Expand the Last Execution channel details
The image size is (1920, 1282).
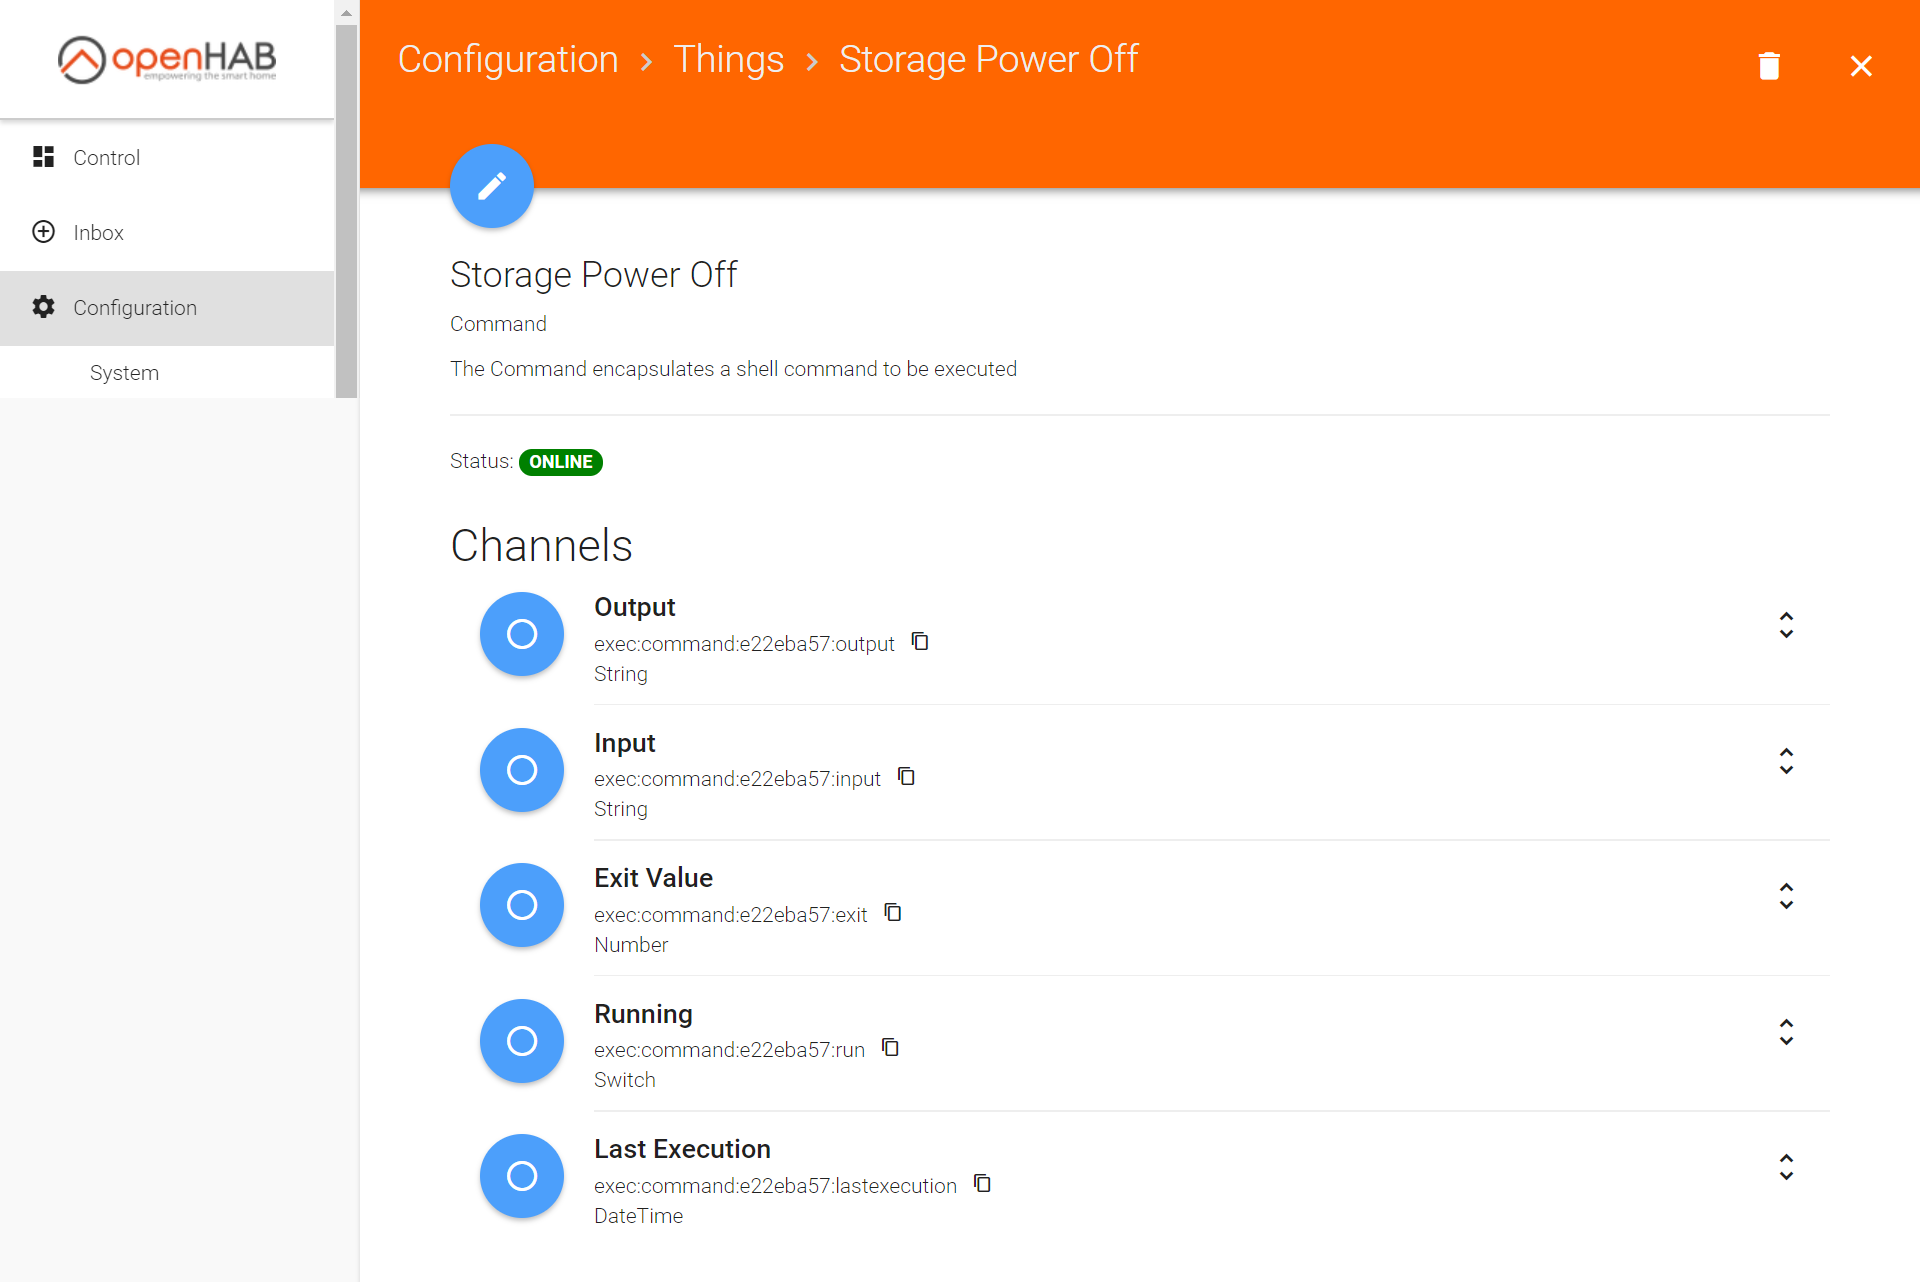pyautogui.click(x=1786, y=1167)
